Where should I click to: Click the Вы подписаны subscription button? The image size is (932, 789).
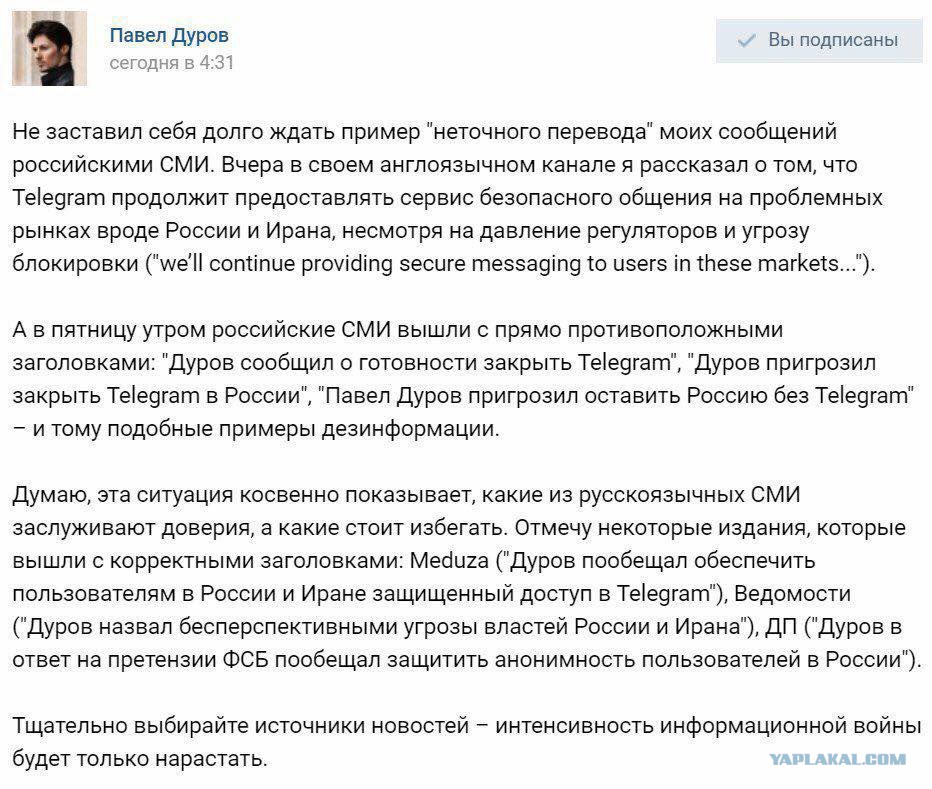coord(818,40)
